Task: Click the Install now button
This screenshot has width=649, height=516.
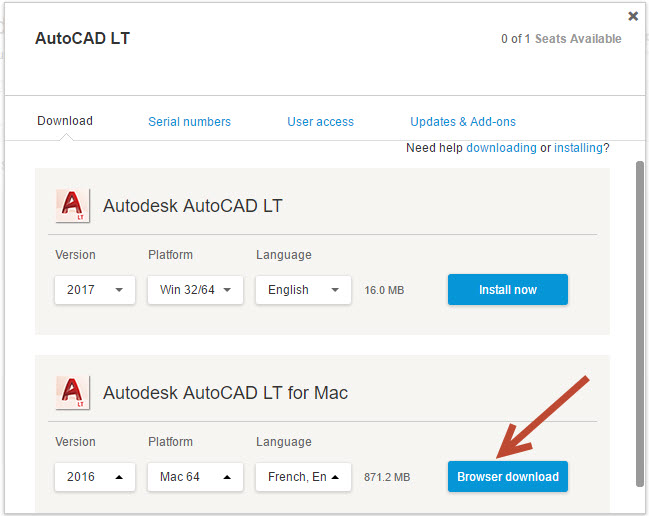Action: click(x=508, y=290)
